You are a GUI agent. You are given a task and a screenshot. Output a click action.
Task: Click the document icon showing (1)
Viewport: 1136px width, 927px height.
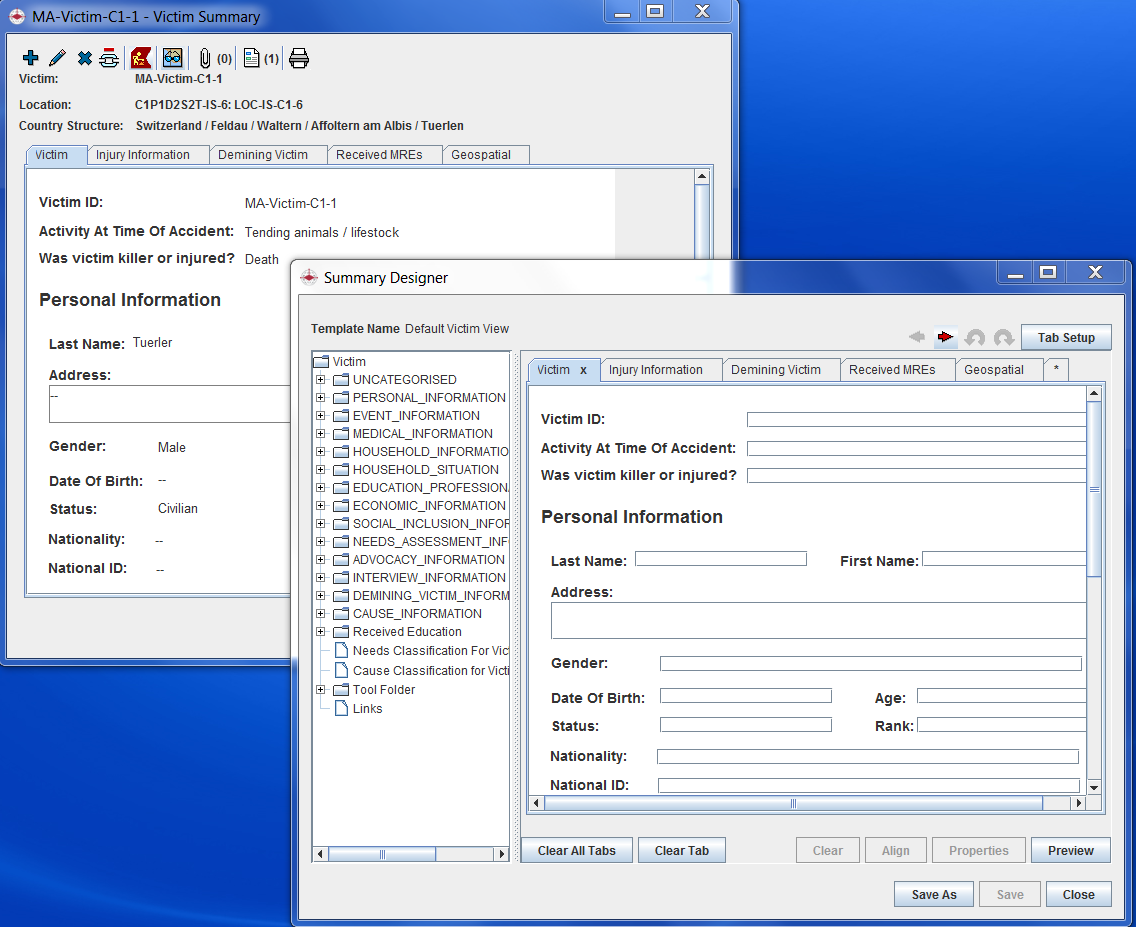[252, 58]
